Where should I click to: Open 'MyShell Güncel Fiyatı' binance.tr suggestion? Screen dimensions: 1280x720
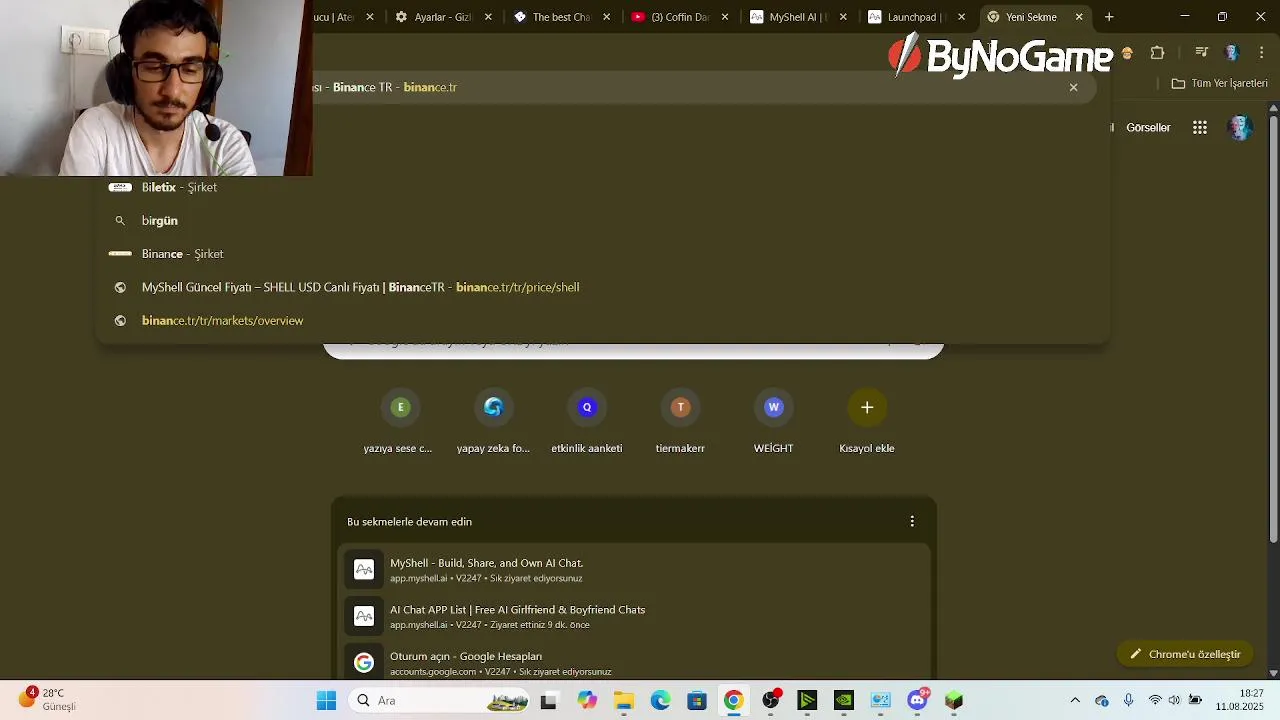[603, 287]
